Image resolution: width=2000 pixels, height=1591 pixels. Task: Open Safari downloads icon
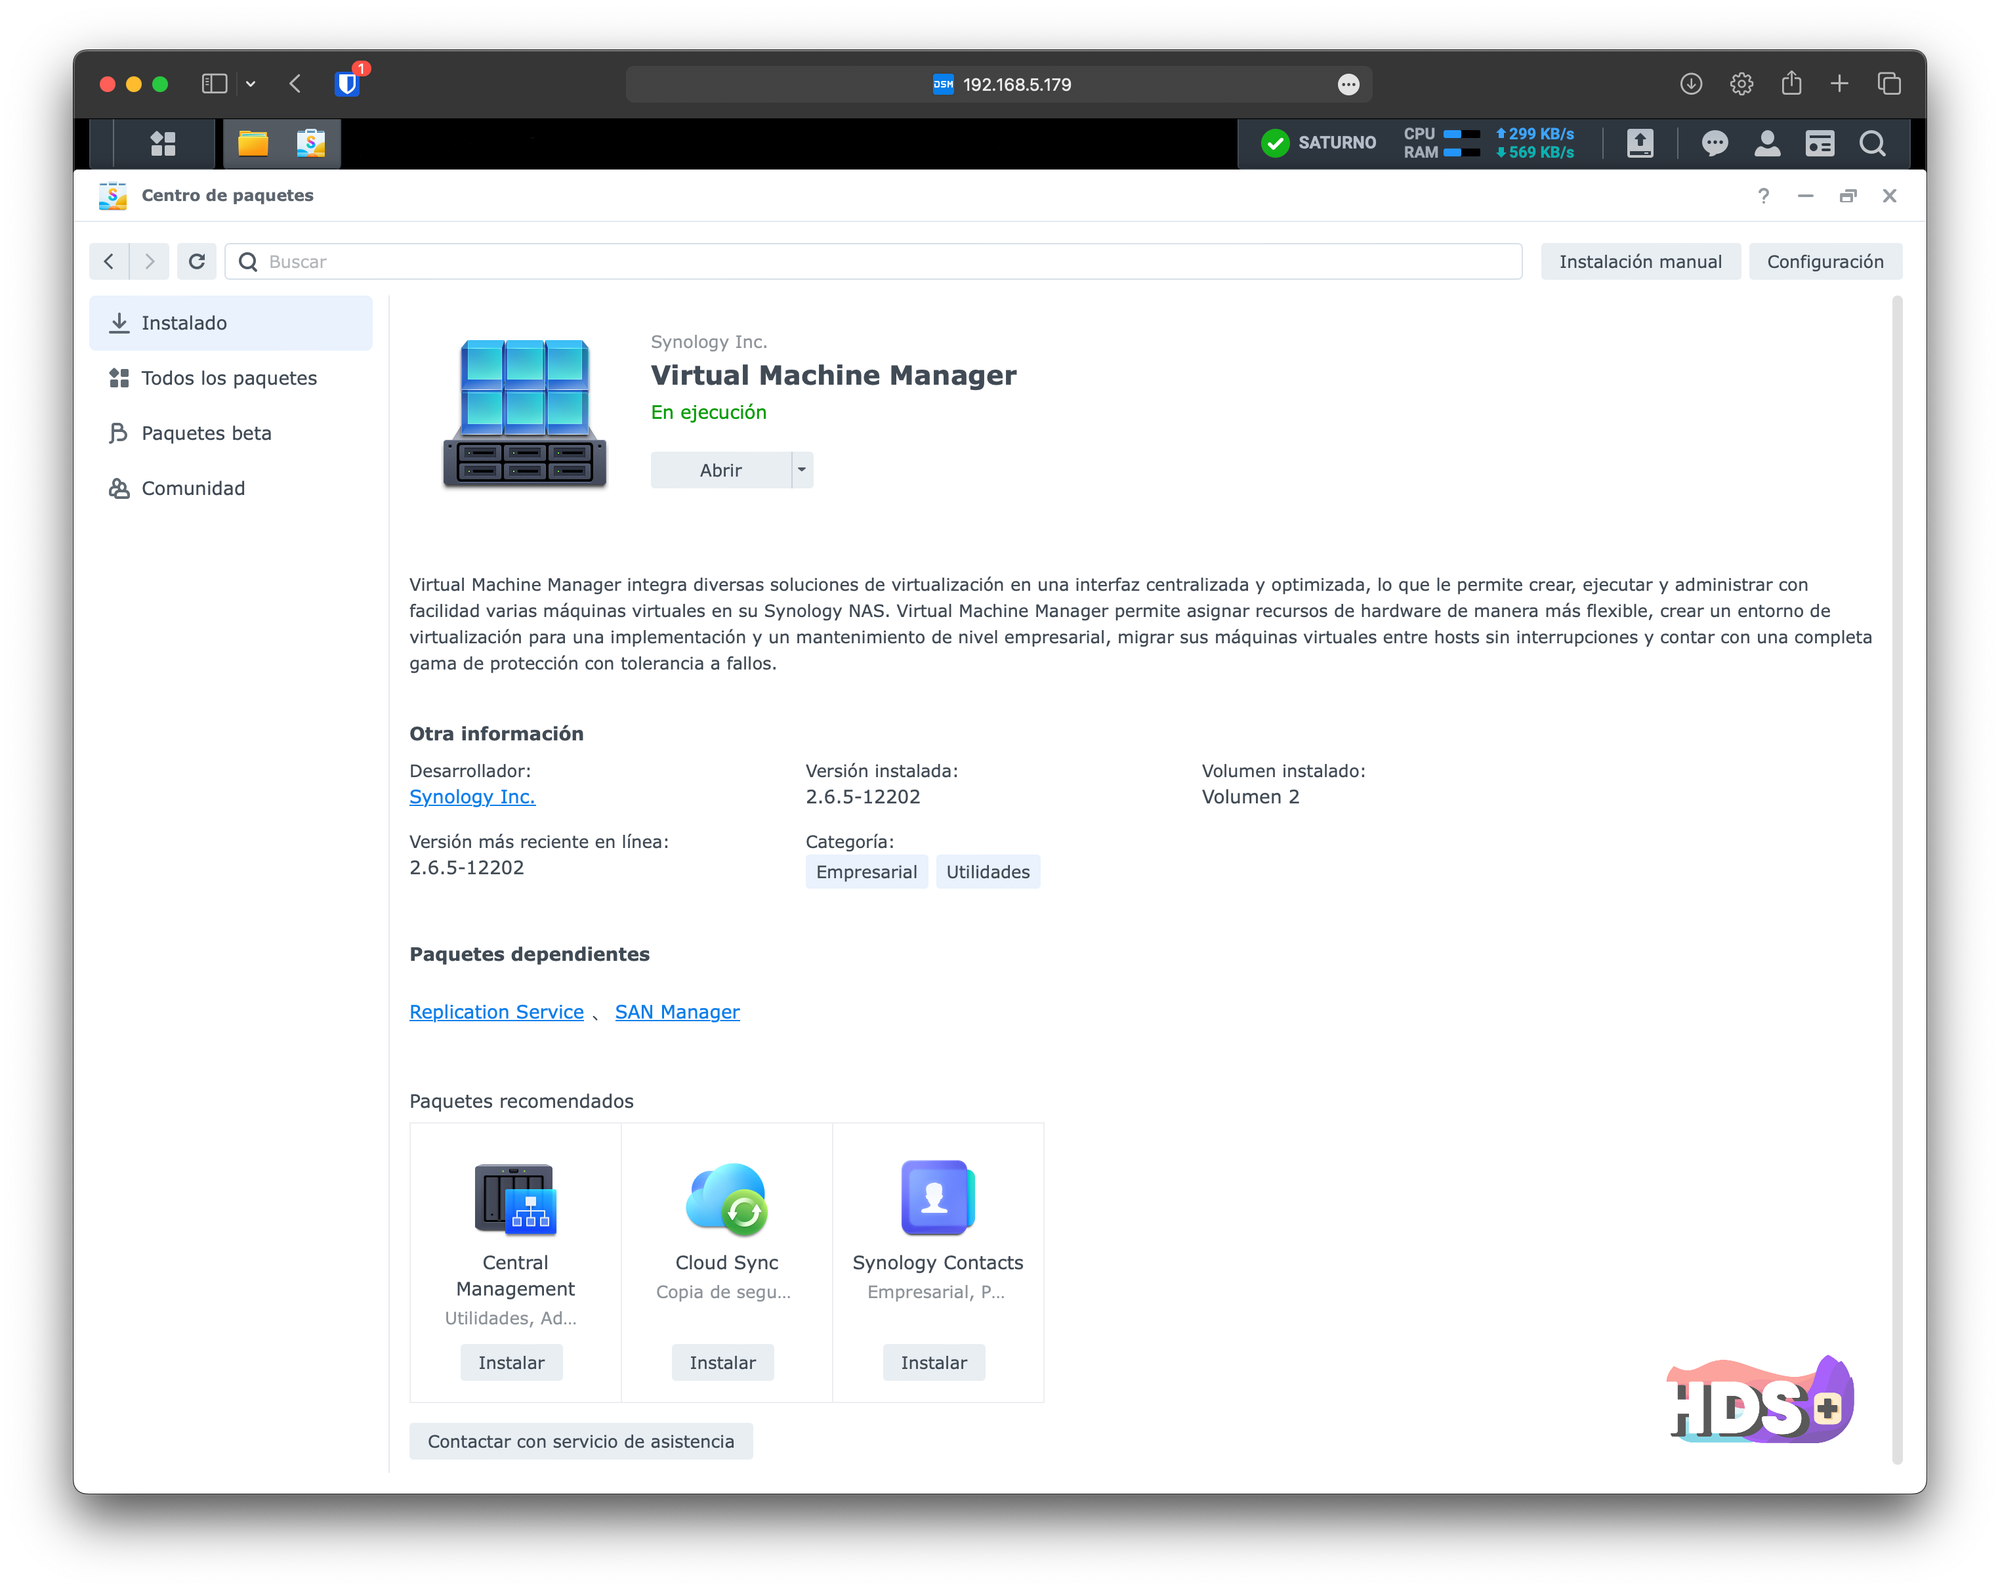point(1691,84)
